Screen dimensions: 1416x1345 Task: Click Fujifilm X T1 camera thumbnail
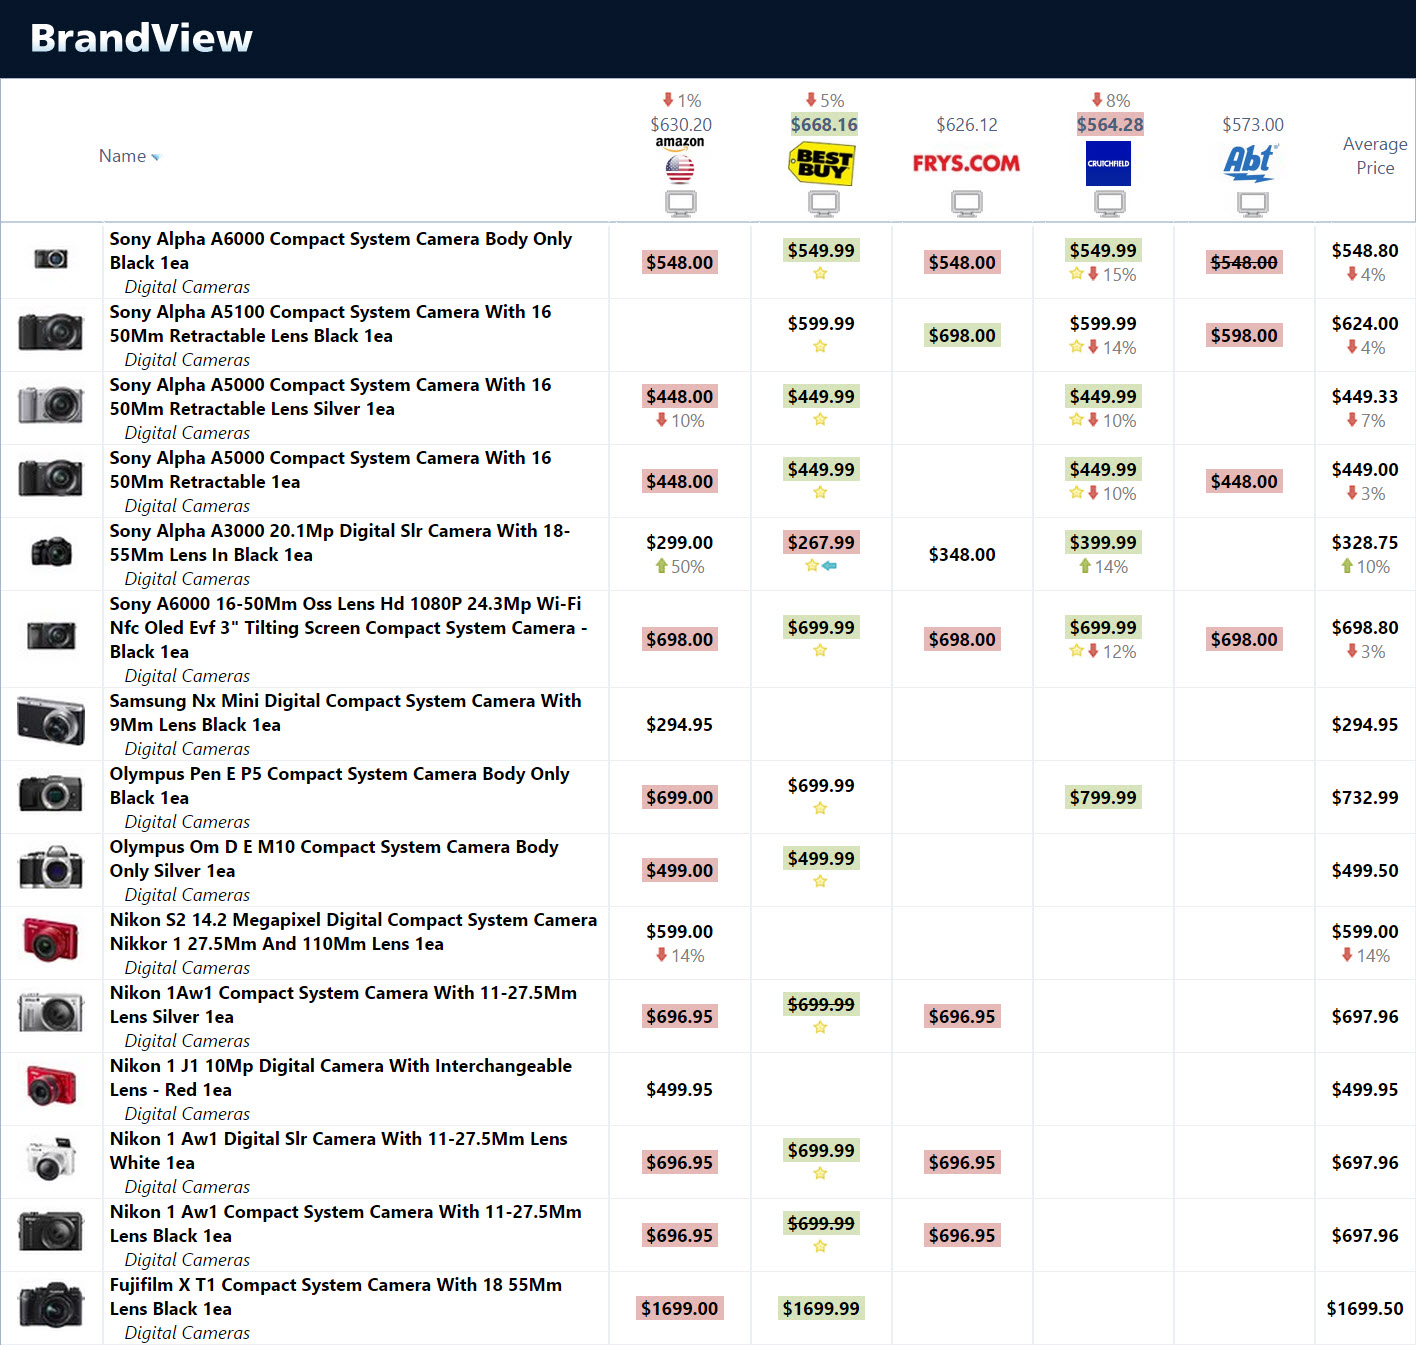pyautogui.click(x=51, y=1305)
